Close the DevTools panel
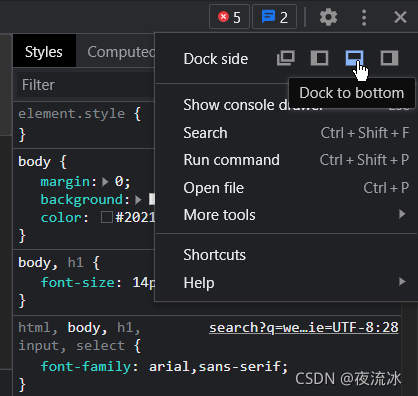The height and width of the screenshot is (396, 418). pyautogui.click(x=400, y=17)
